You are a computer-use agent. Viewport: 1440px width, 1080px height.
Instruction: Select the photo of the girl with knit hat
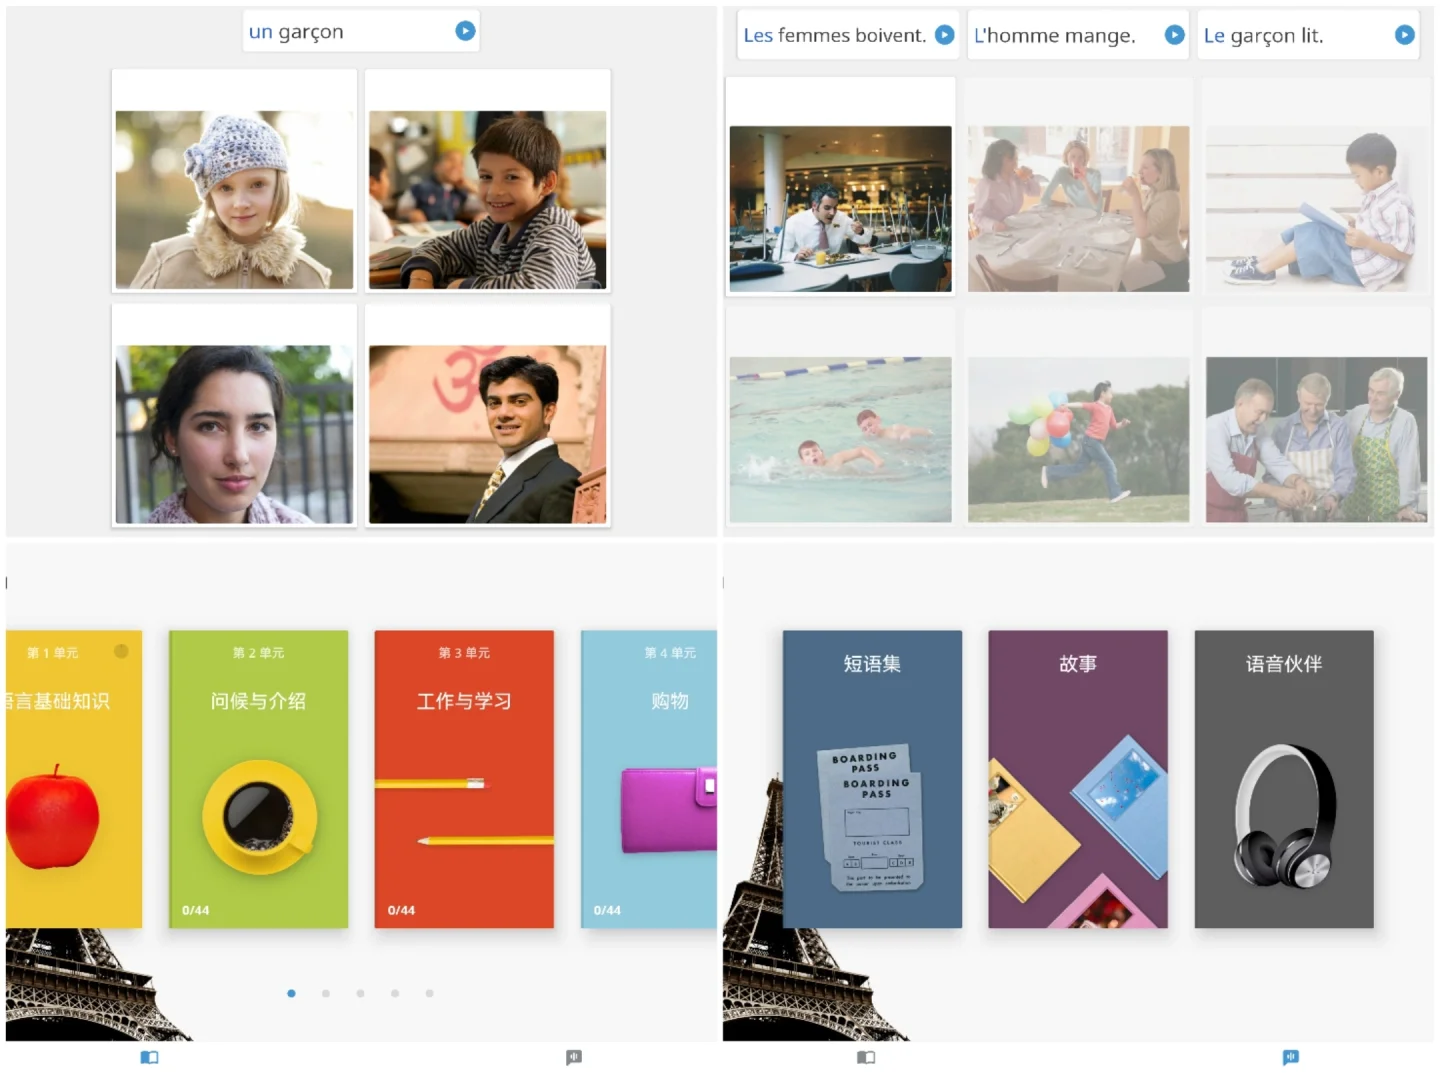coord(234,200)
